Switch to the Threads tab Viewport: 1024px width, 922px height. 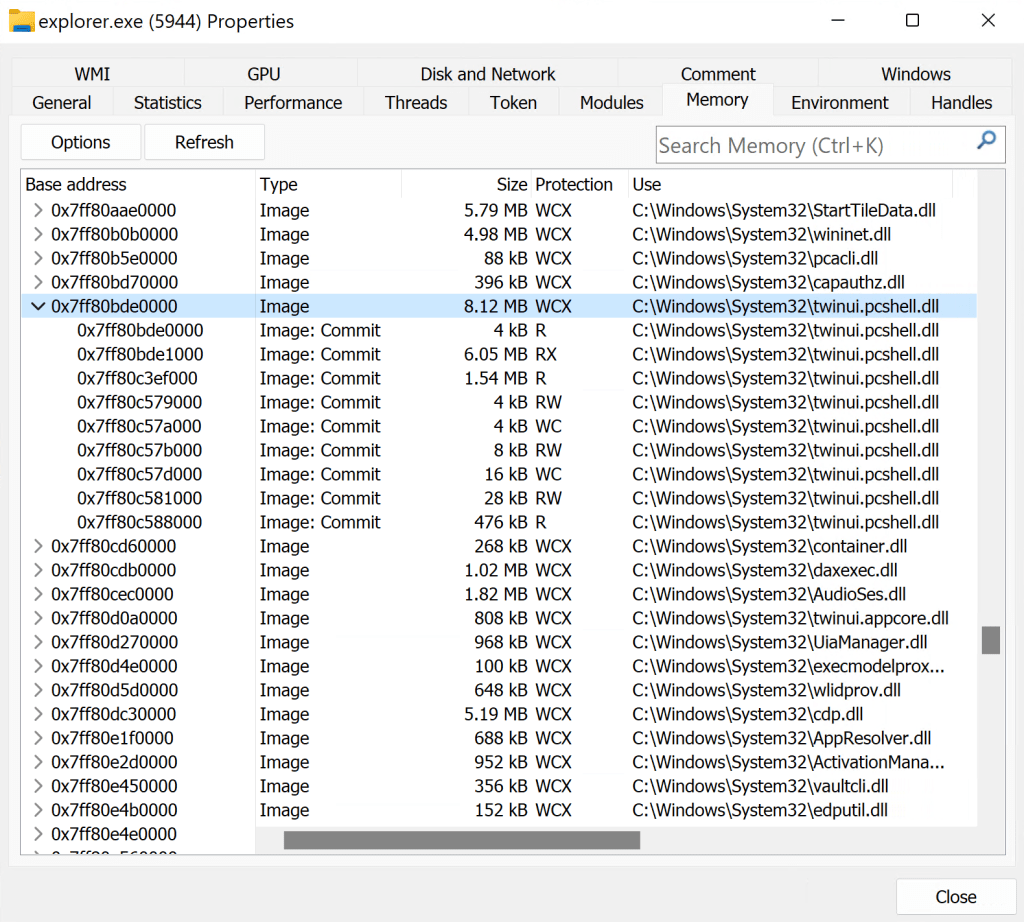click(416, 103)
